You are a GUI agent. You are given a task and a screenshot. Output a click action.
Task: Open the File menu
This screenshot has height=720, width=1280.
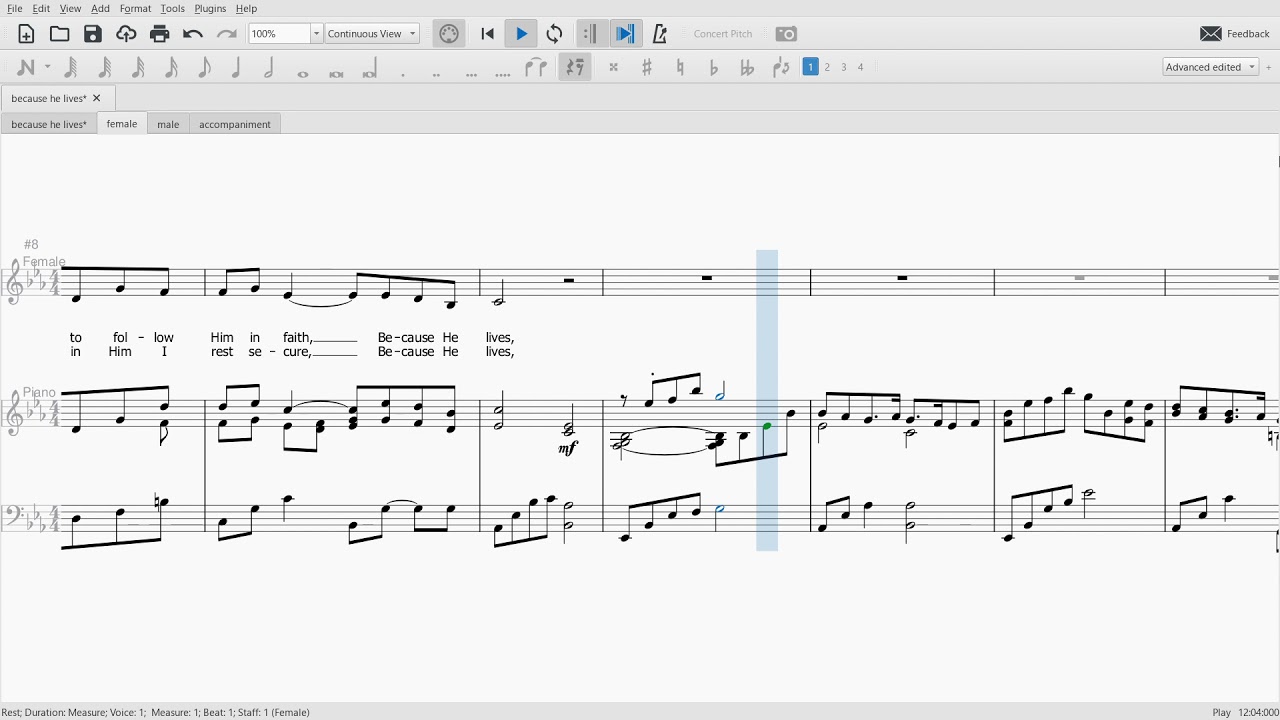[15, 8]
